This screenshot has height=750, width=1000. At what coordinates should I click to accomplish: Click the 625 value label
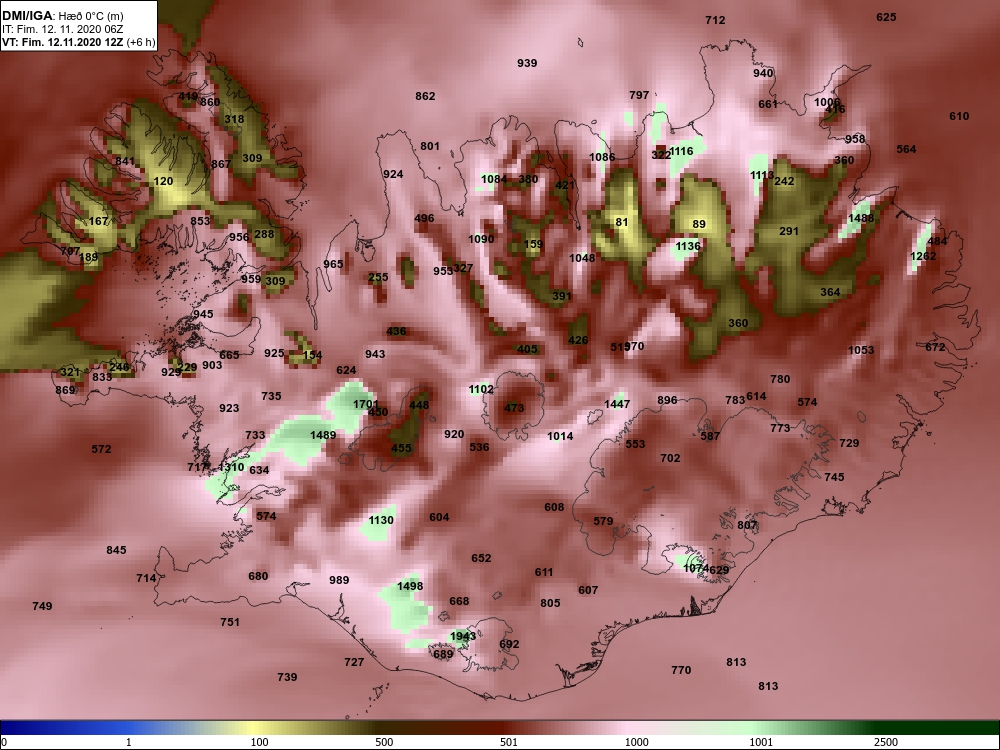(886, 17)
